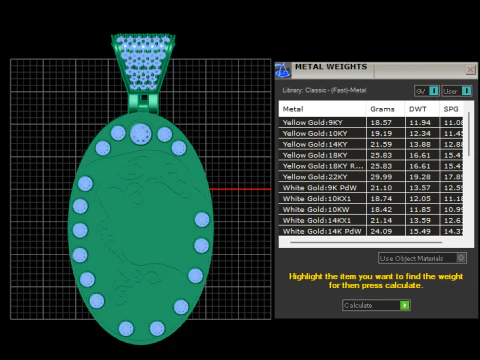Image resolution: width=480 pixels, height=360 pixels.
Task: Click the green arrow on Calculate
Action: pyautogui.click(x=404, y=305)
